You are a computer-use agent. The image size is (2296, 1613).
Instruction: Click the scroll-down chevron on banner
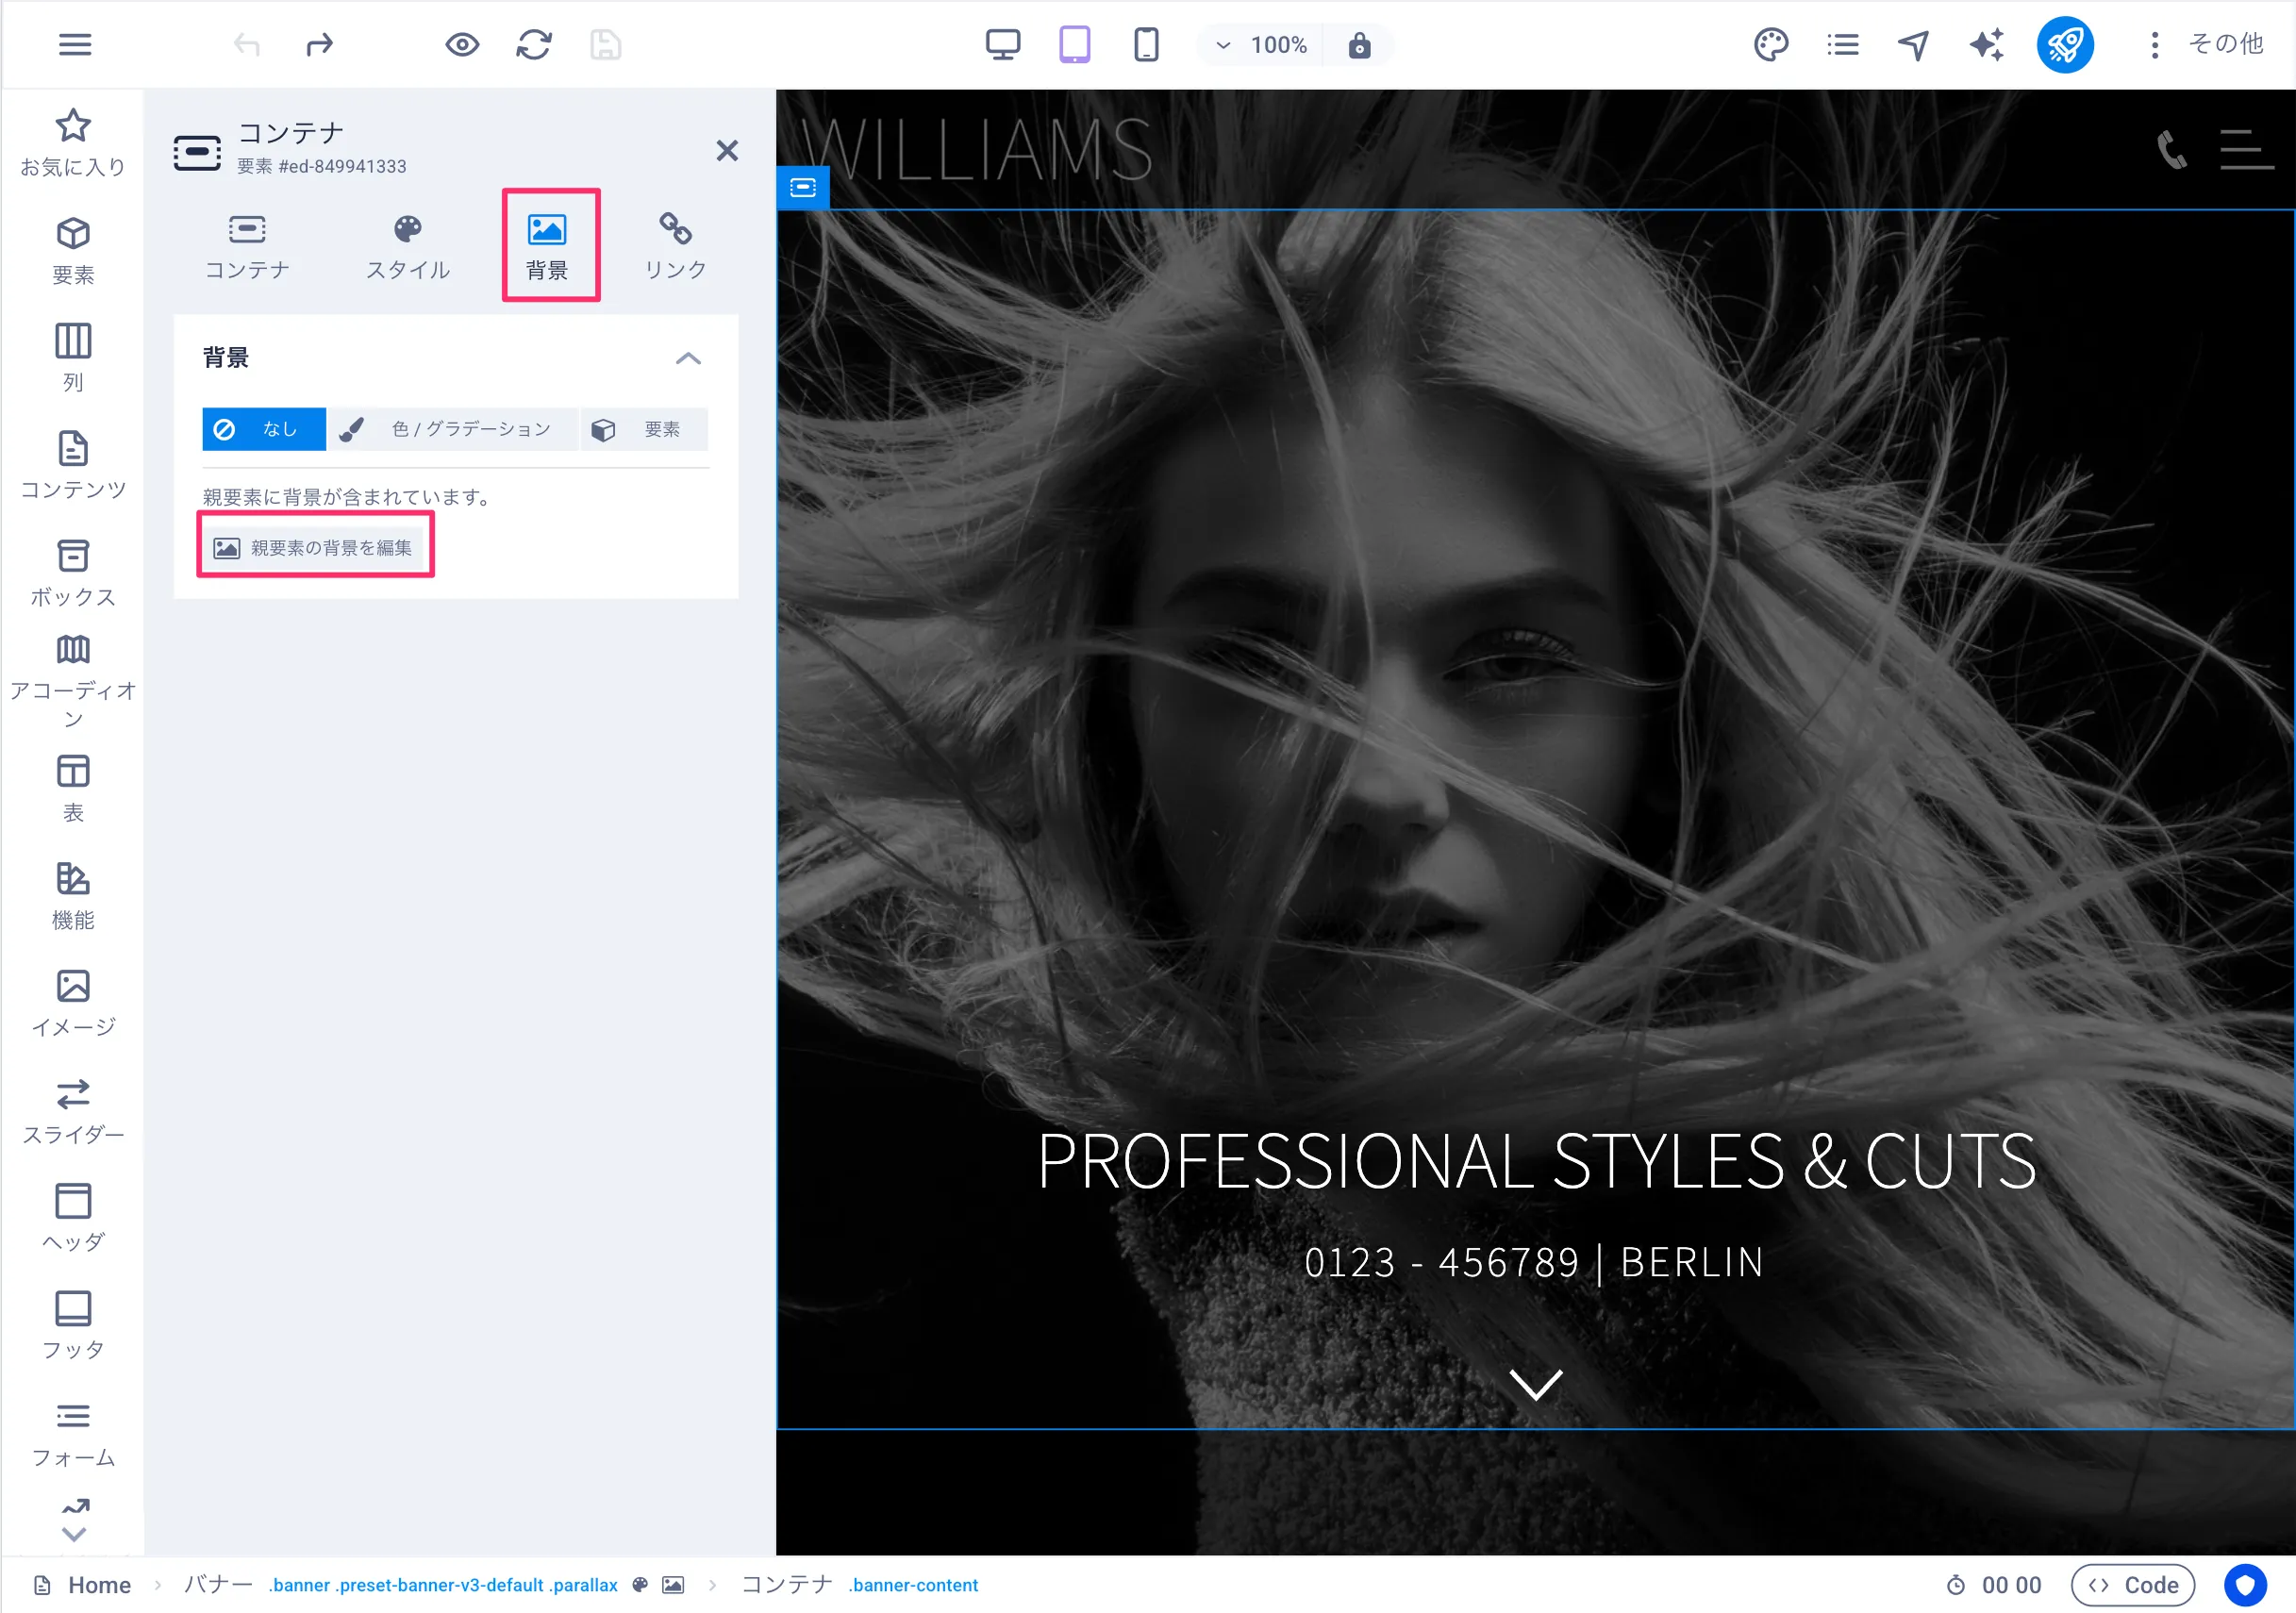[1536, 1385]
